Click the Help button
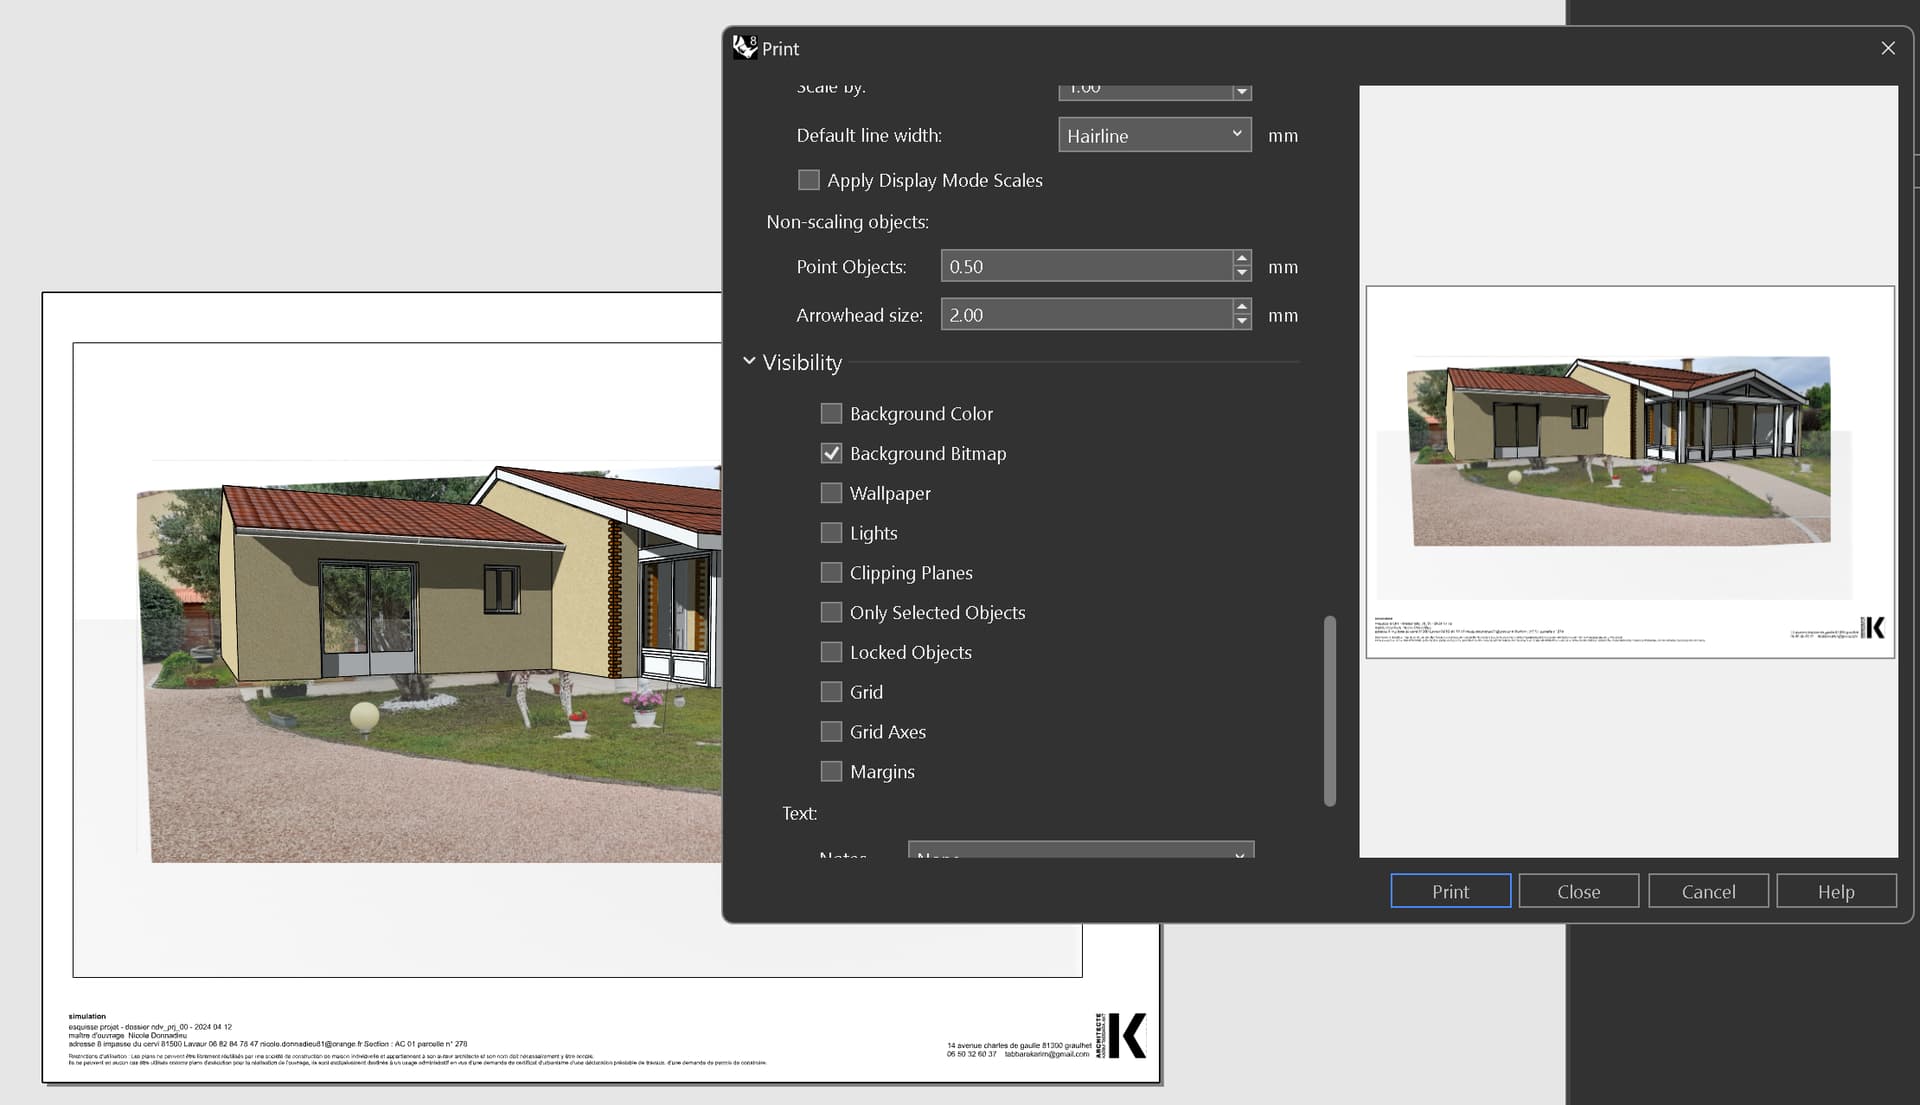This screenshot has height=1105, width=1920. (1836, 890)
